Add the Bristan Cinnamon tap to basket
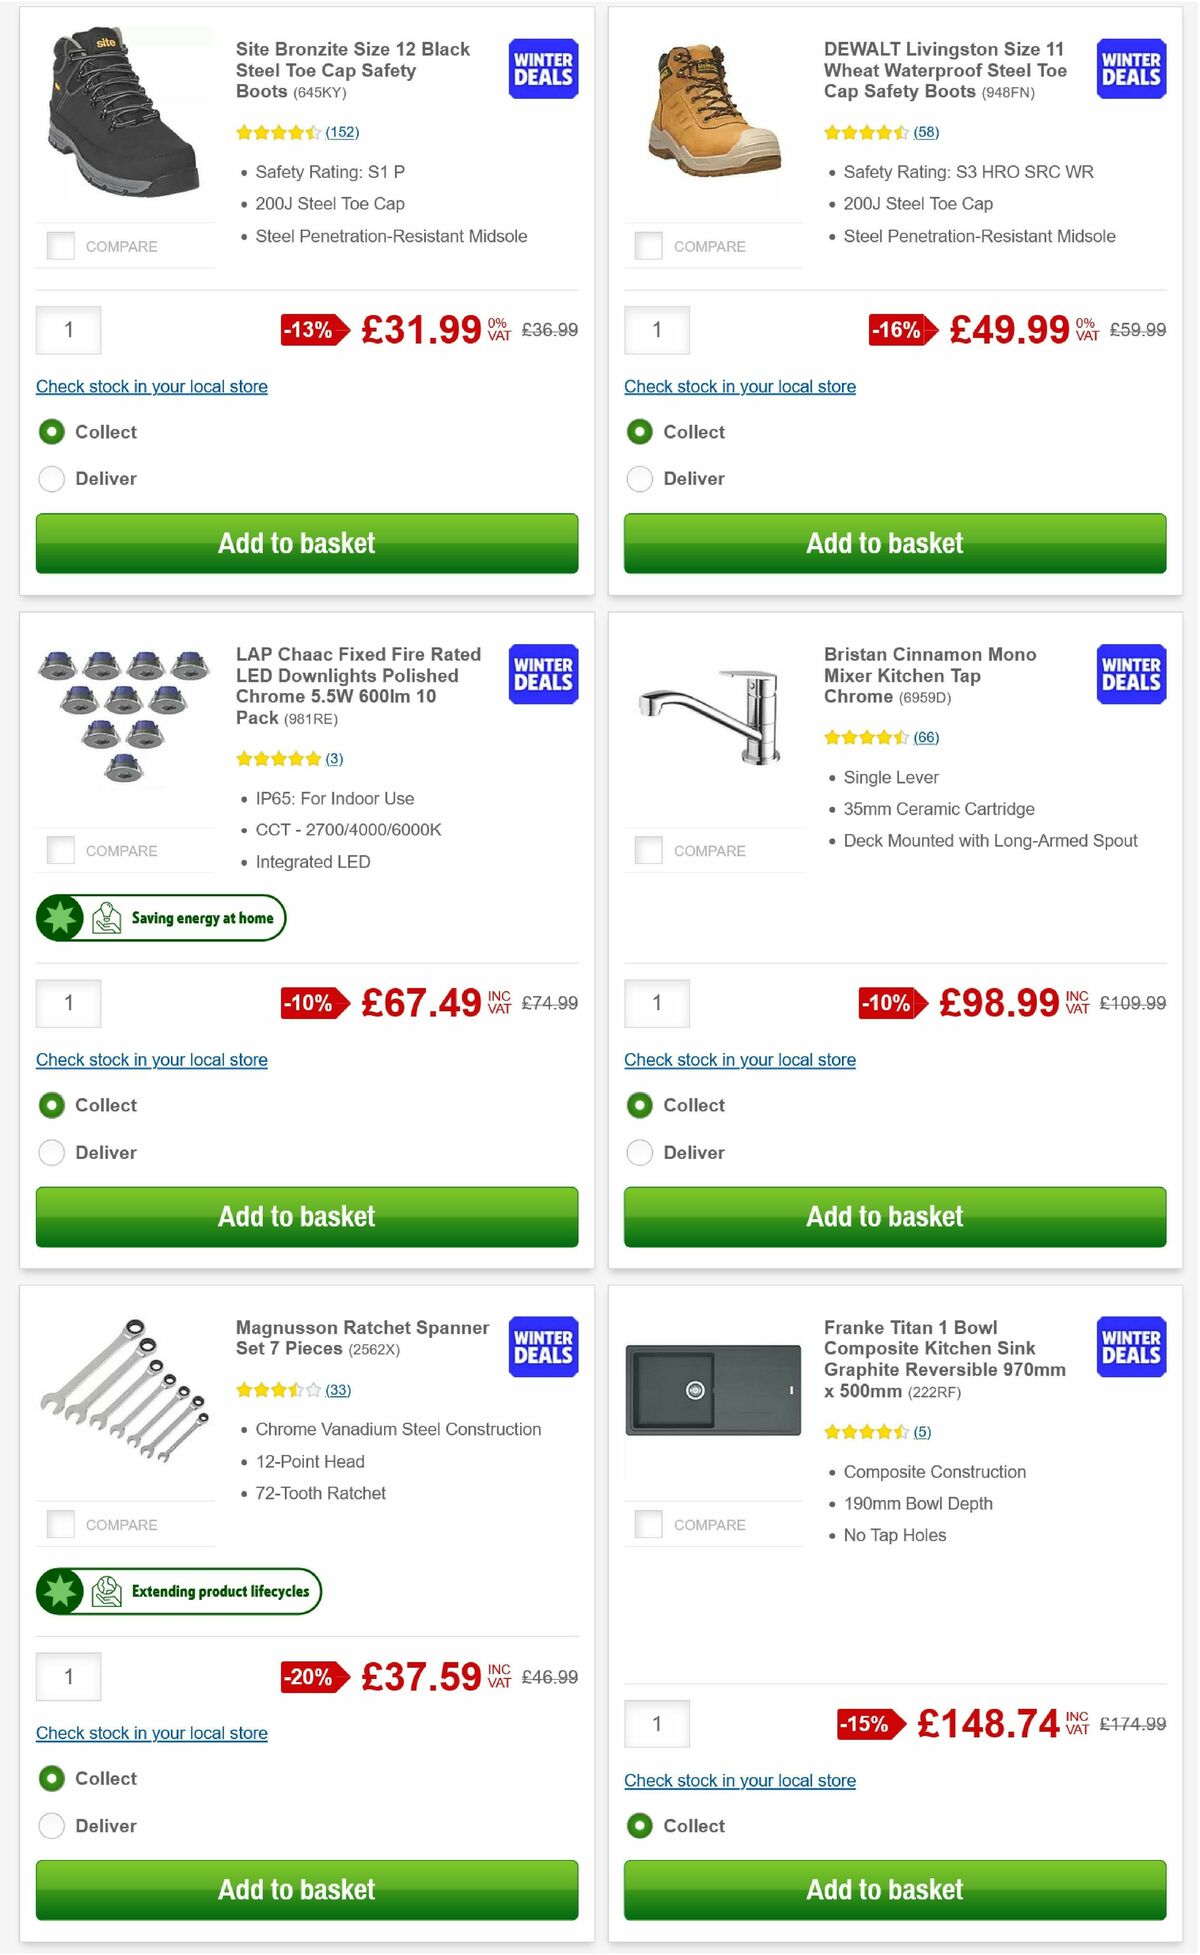This screenshot has height=1955, width=1200. (893, 1217)
